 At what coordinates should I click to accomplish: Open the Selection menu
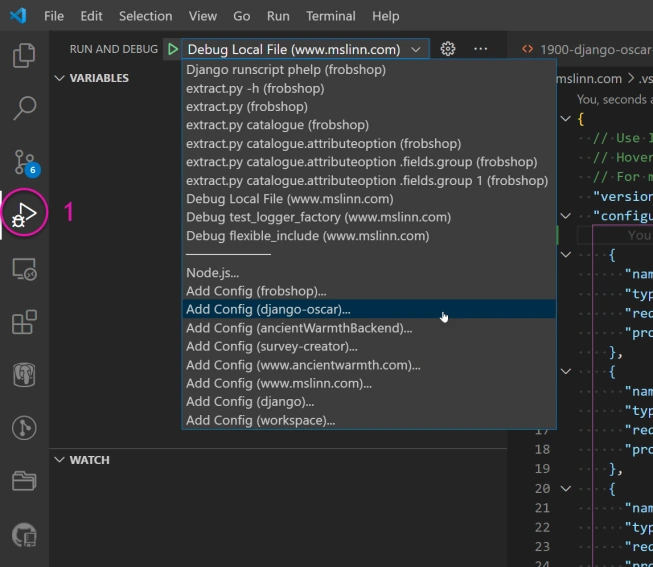[x=145, y=16]
